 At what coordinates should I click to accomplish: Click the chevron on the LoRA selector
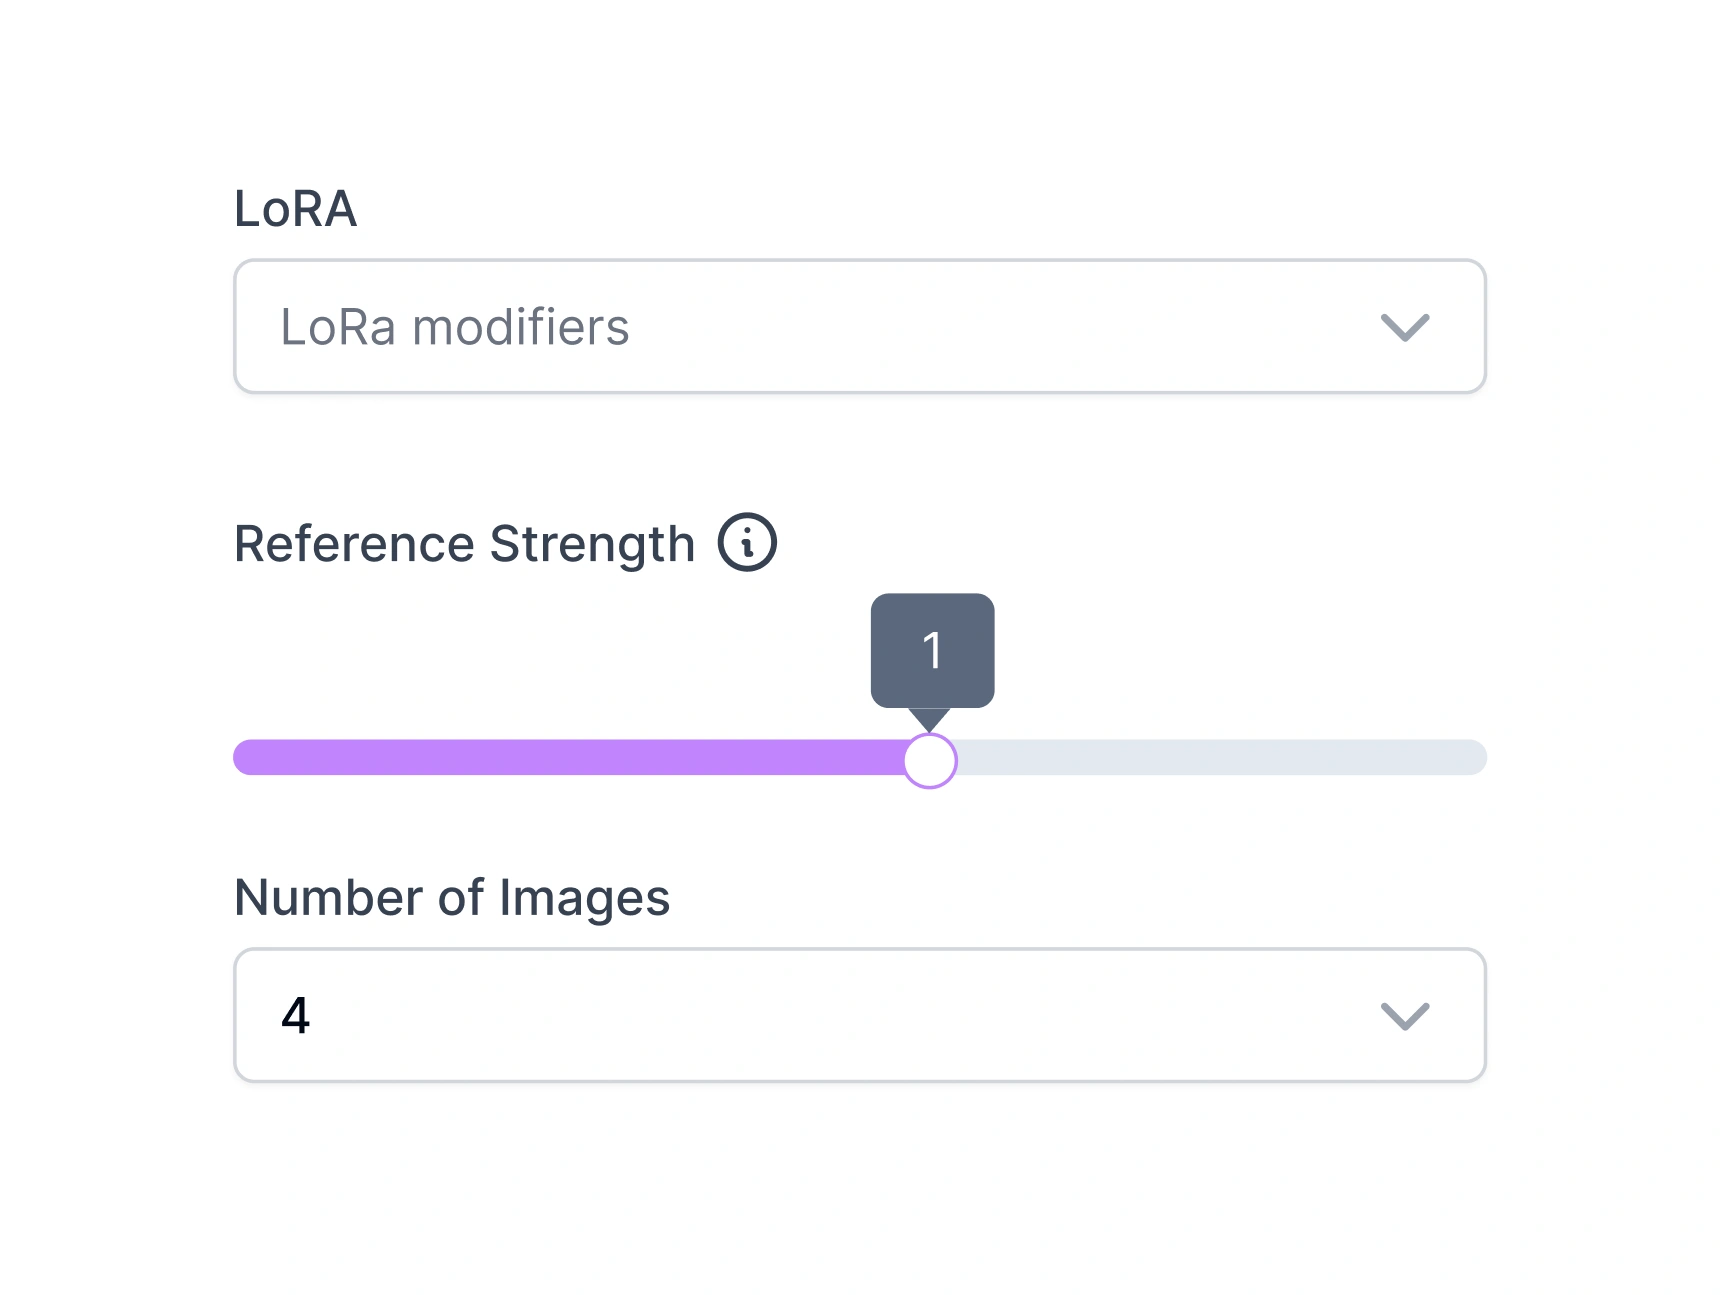point(1405,327)
